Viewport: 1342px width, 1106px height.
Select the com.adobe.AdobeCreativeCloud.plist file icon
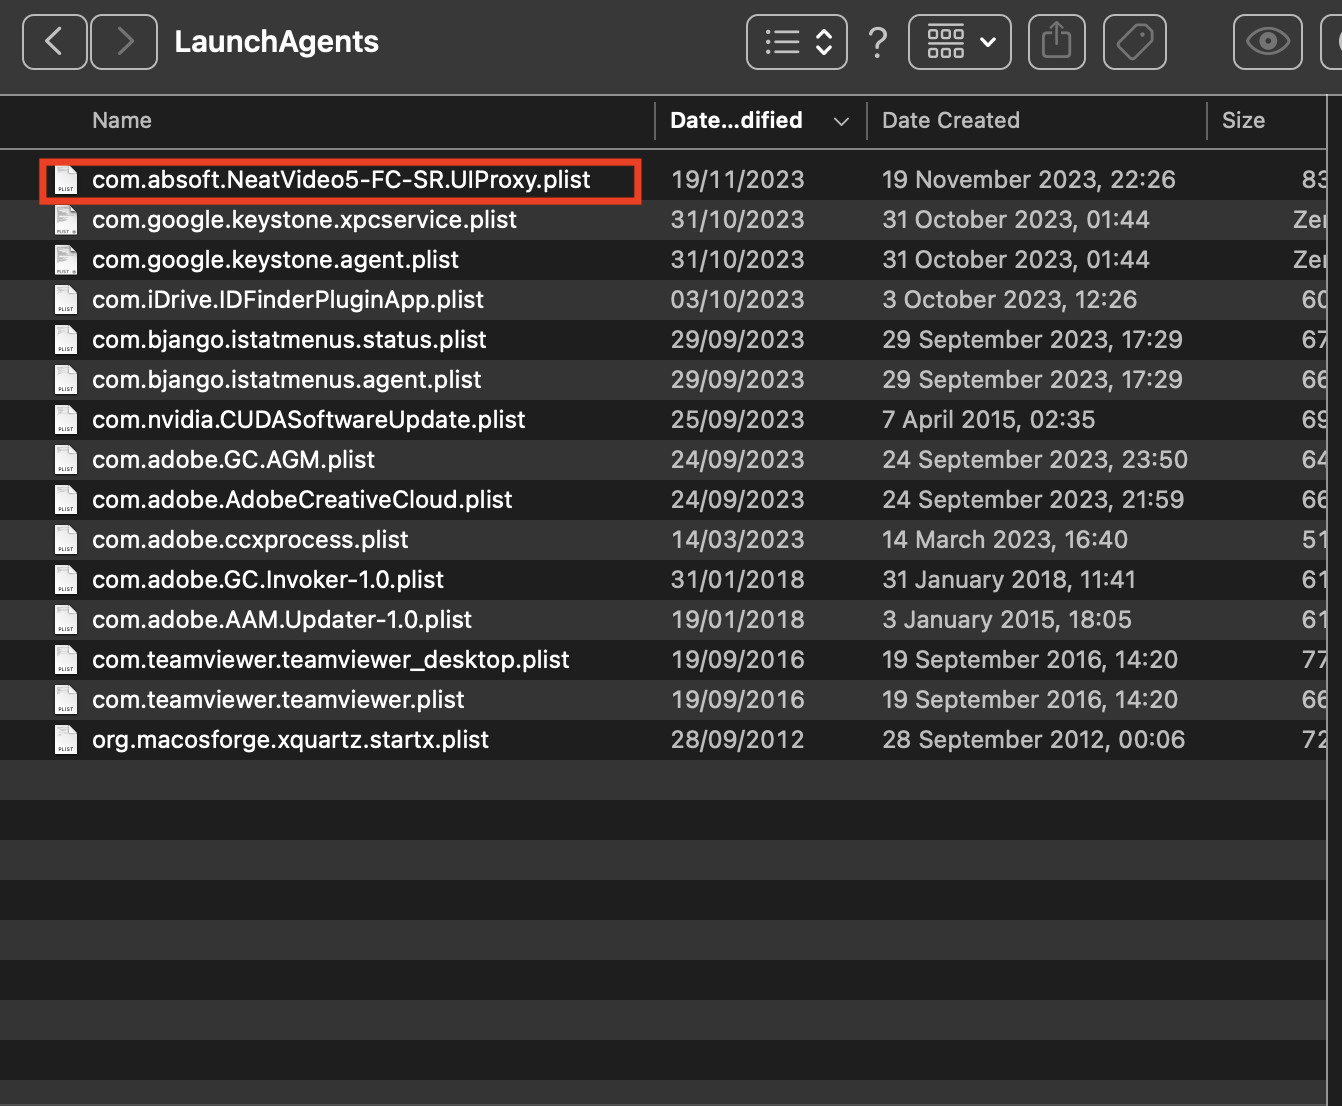(66, 500)
